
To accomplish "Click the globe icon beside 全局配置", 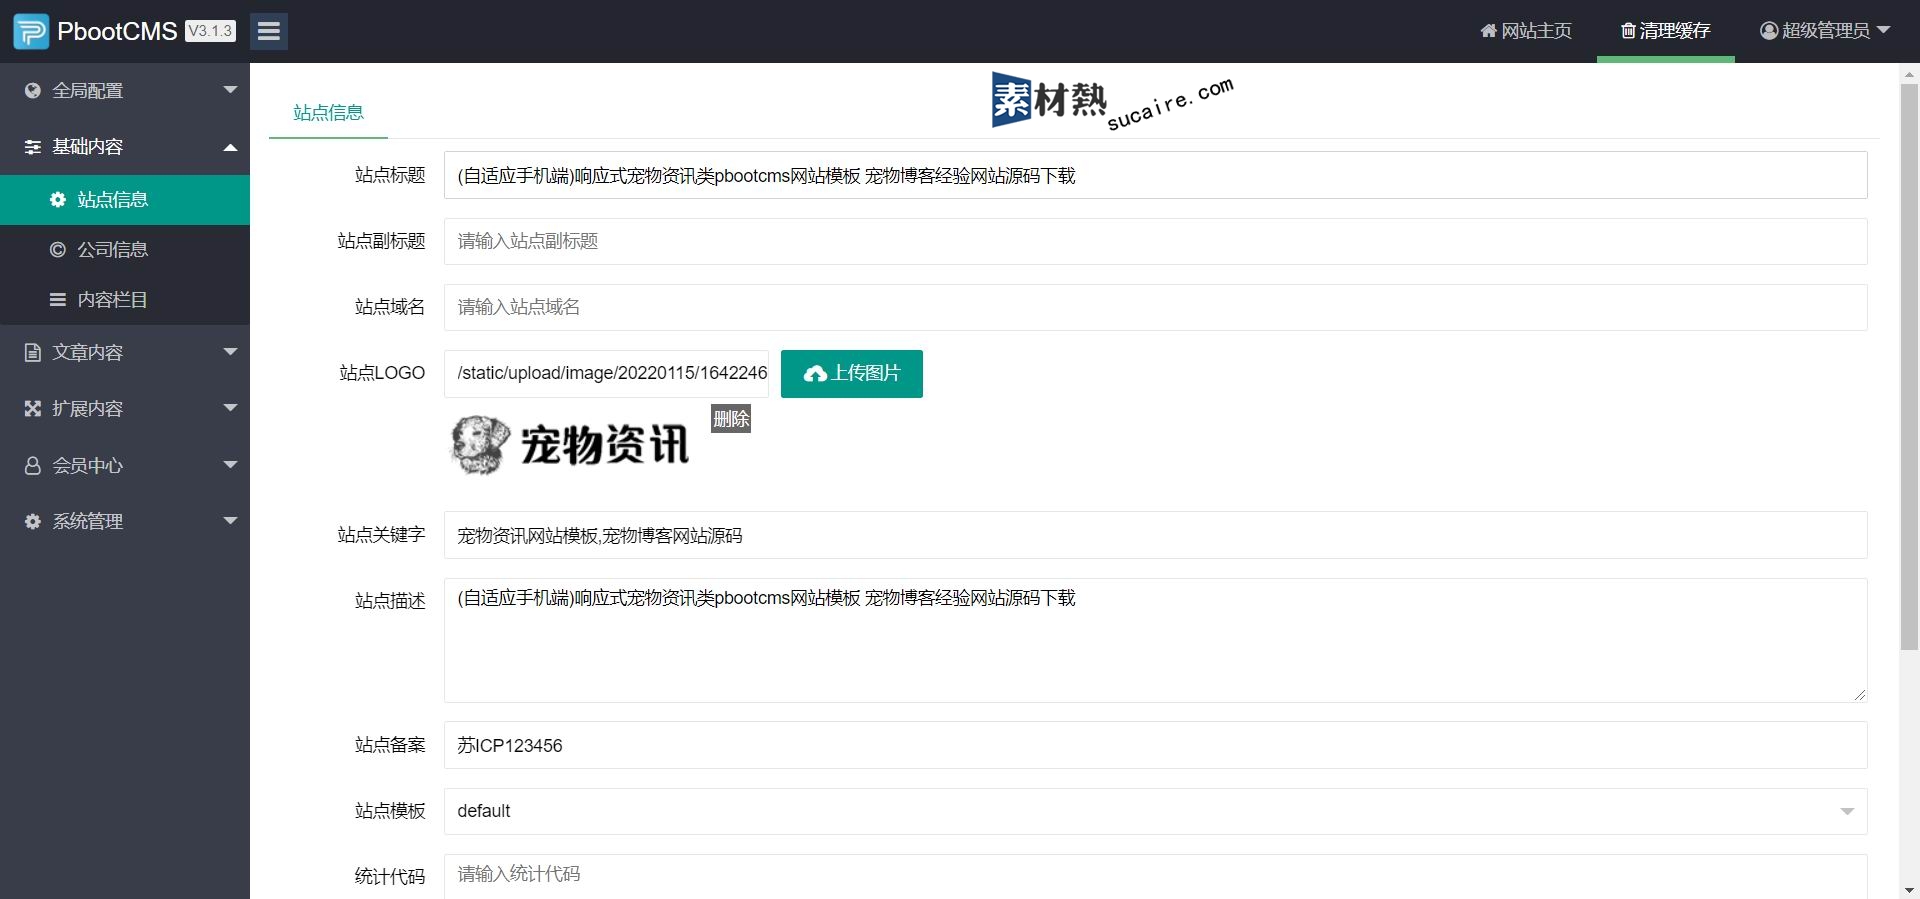I will pyautogui.click(x=33, y=91).
